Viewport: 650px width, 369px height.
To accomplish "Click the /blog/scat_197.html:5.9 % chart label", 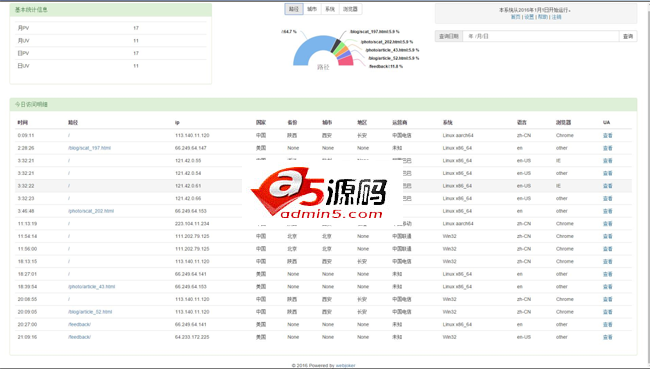I will 375,32.
